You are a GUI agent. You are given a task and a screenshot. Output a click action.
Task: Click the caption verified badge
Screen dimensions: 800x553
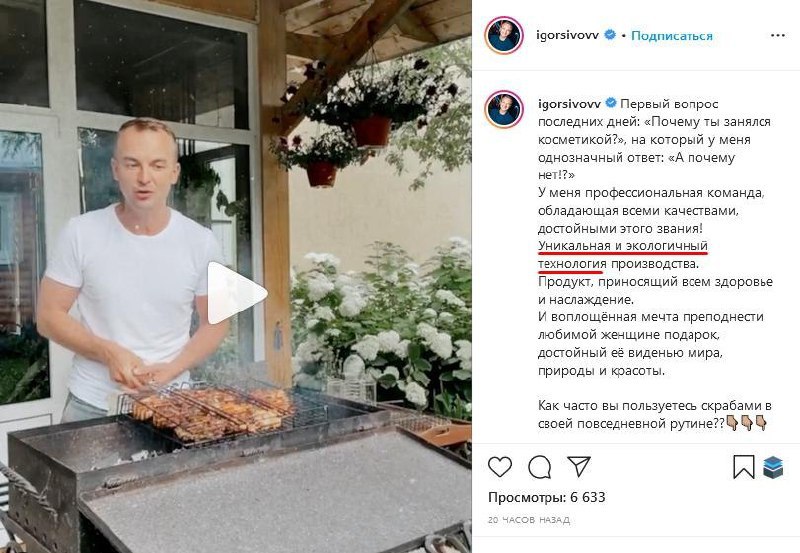pyautogui.click(x=611, y=104)
